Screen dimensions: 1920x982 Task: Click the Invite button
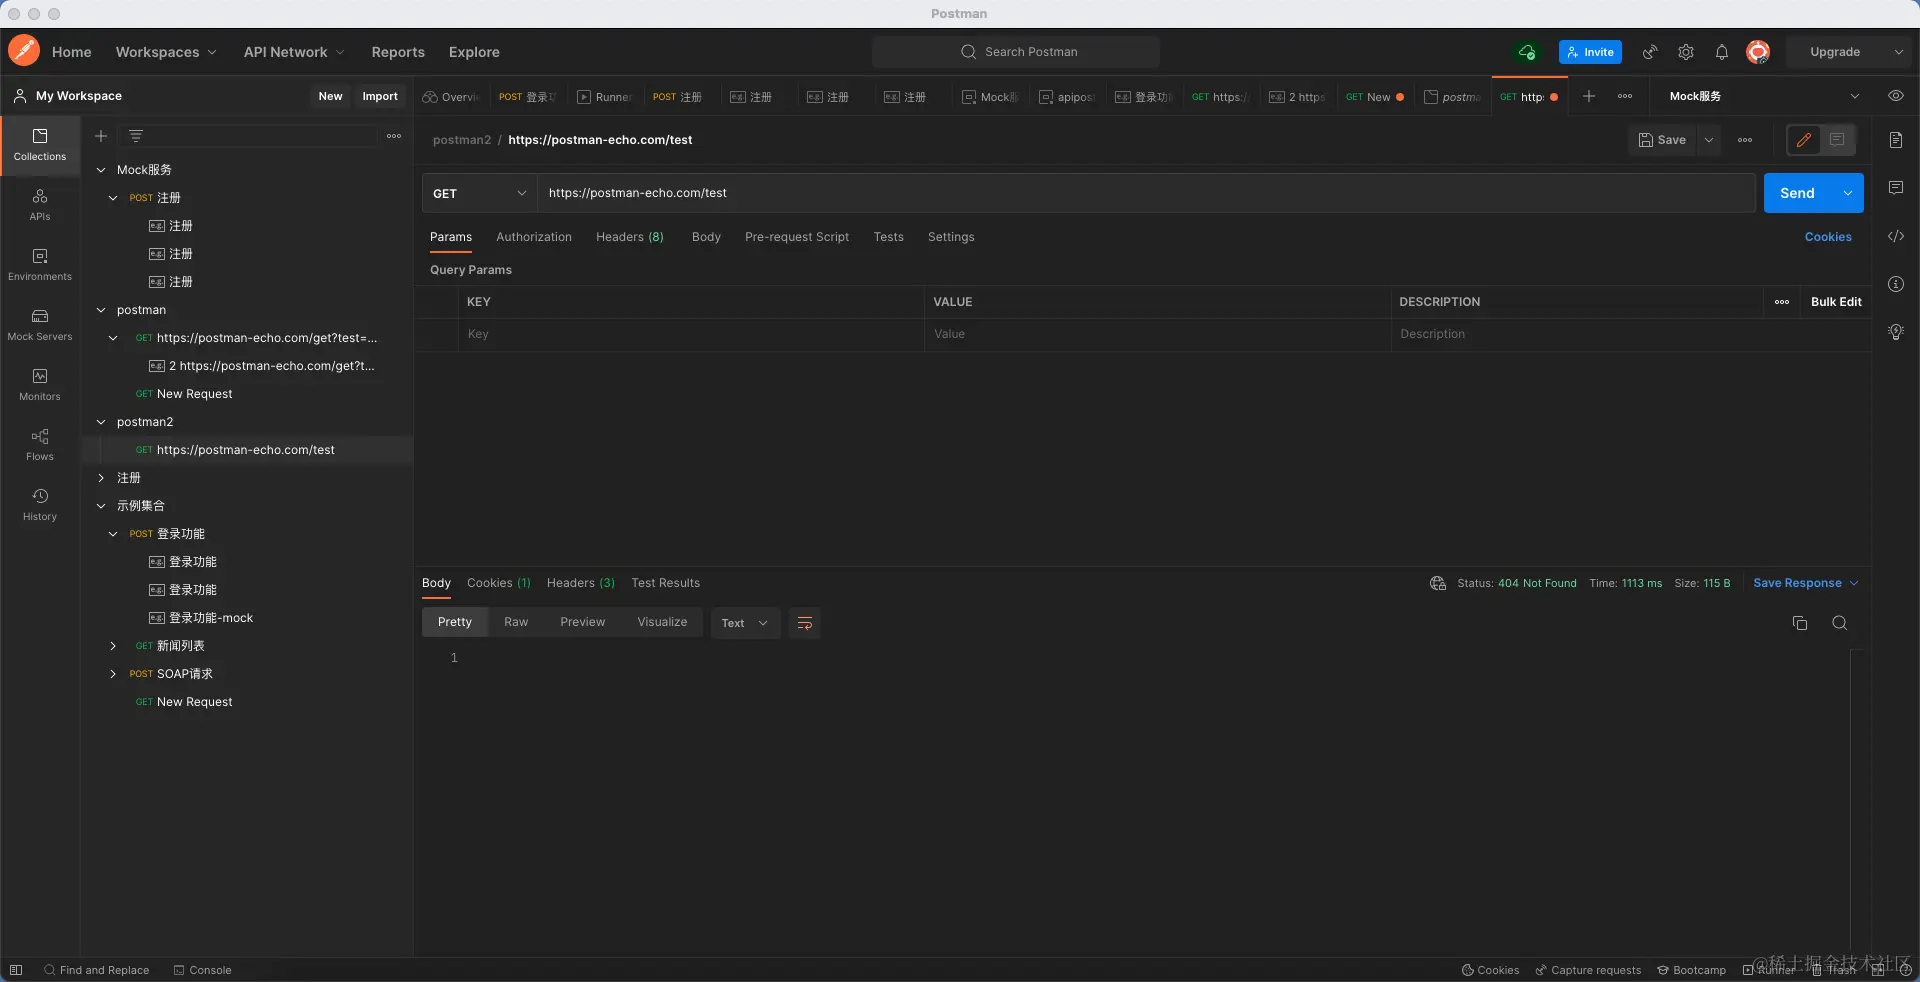pyautogui.click(x=1590, y=52)
